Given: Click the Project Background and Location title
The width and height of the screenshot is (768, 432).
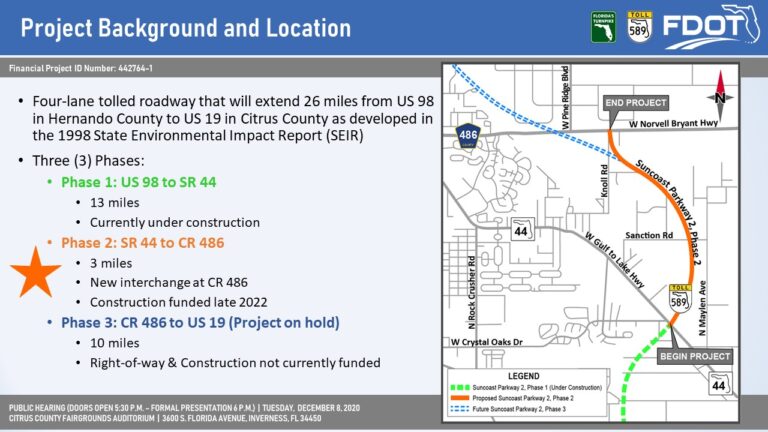Looking at the screenshot, I should 186,28.
